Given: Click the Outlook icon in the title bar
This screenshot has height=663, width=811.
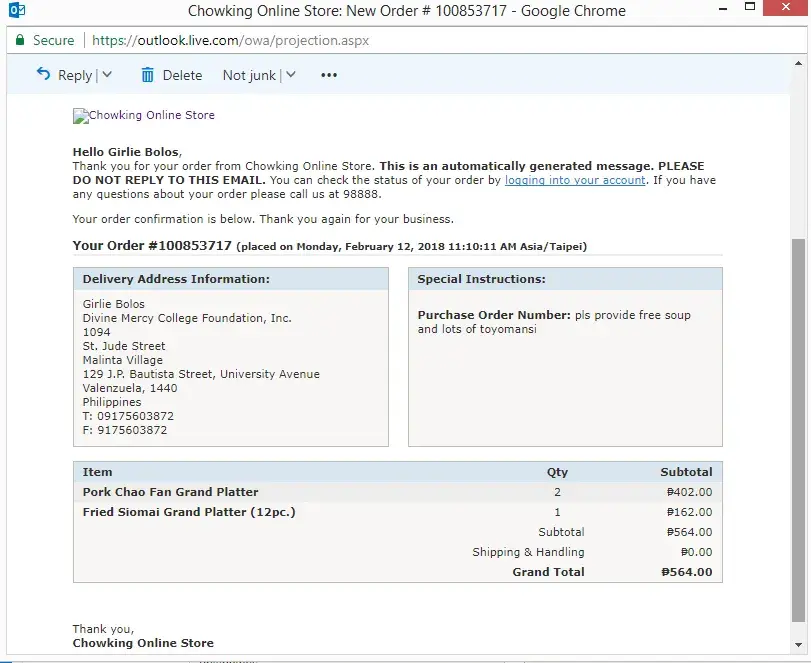Looking at the screenshot, I should pyautogui.click(x=17, y=11).
